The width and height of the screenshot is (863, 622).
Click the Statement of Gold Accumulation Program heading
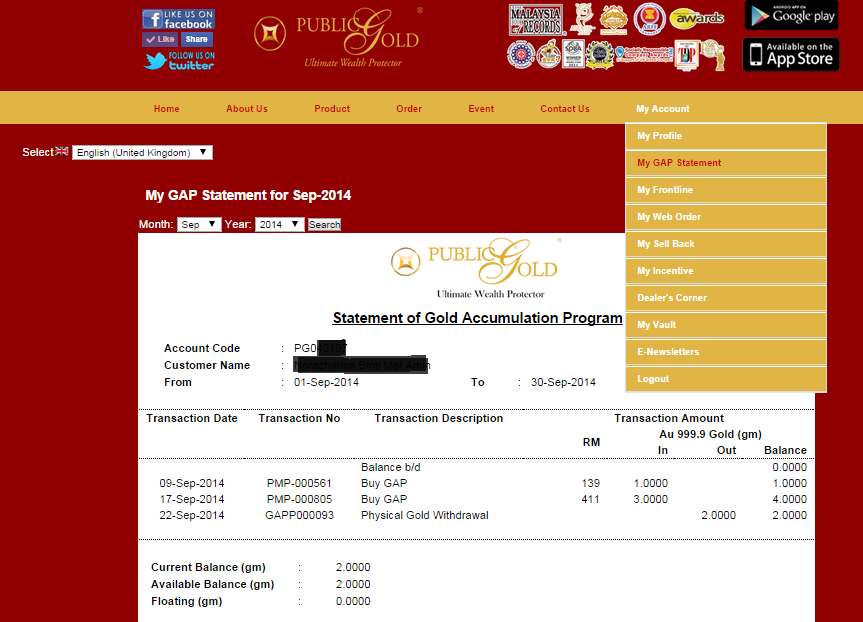click(x=477, y=318)
